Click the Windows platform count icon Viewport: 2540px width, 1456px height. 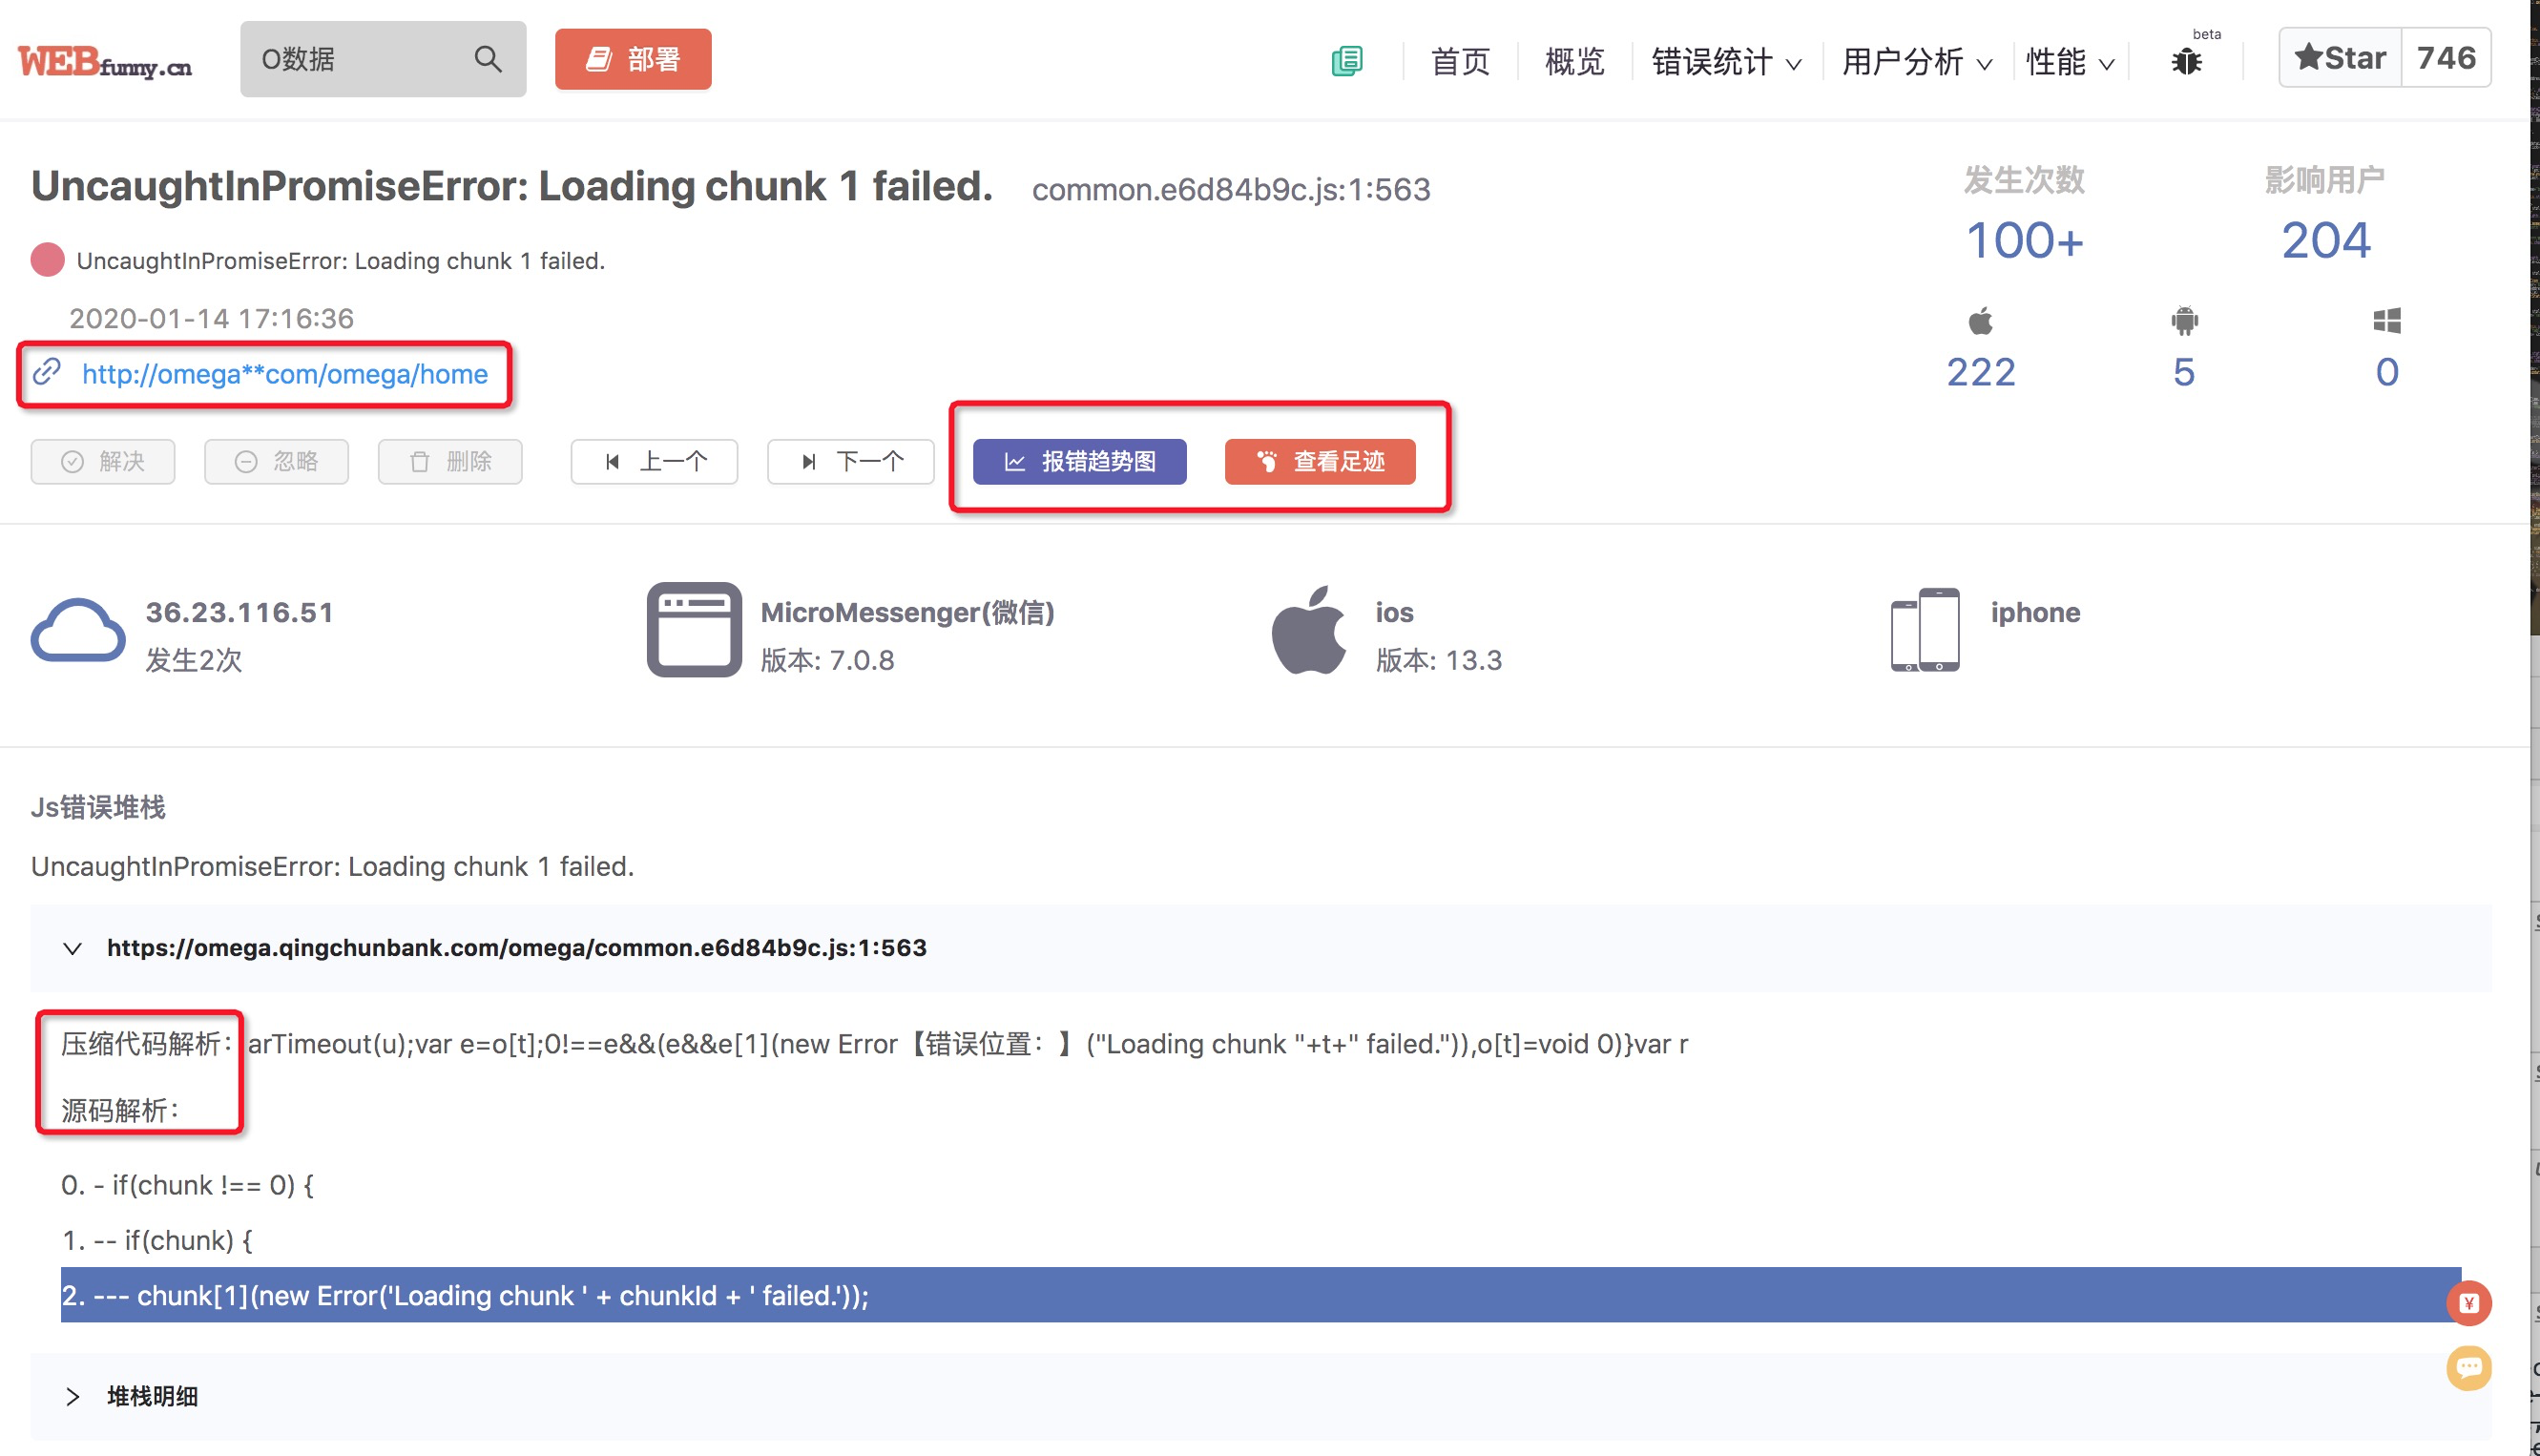[2386, 322]
